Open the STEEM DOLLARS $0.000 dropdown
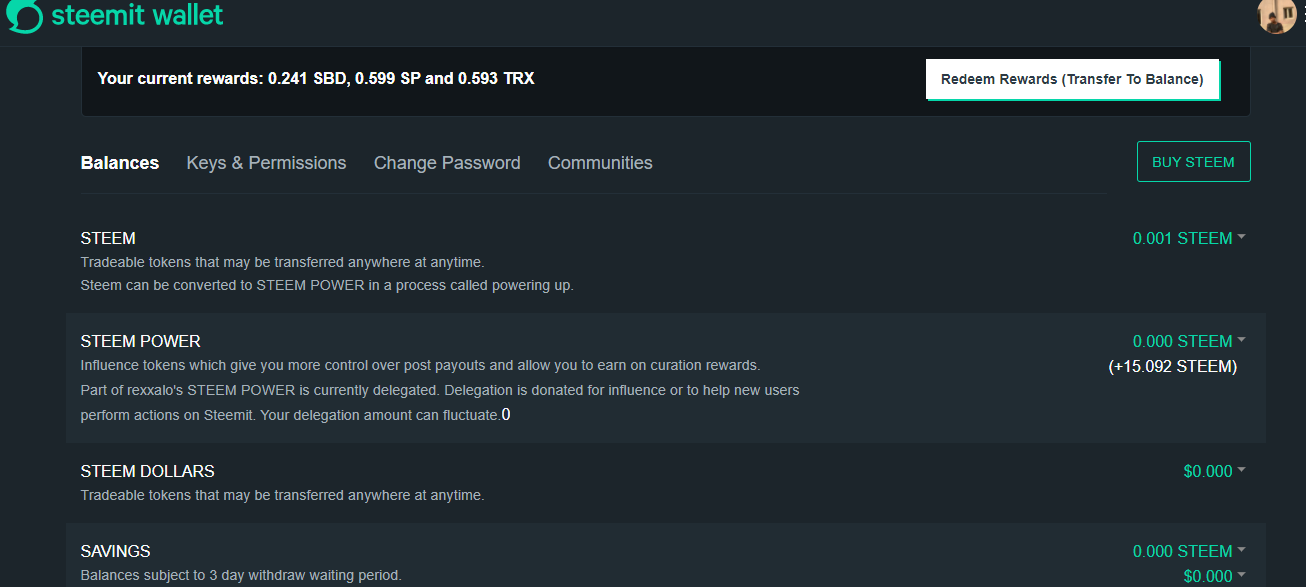This screenshot has width=1306, height=587. coord(1213,471)
